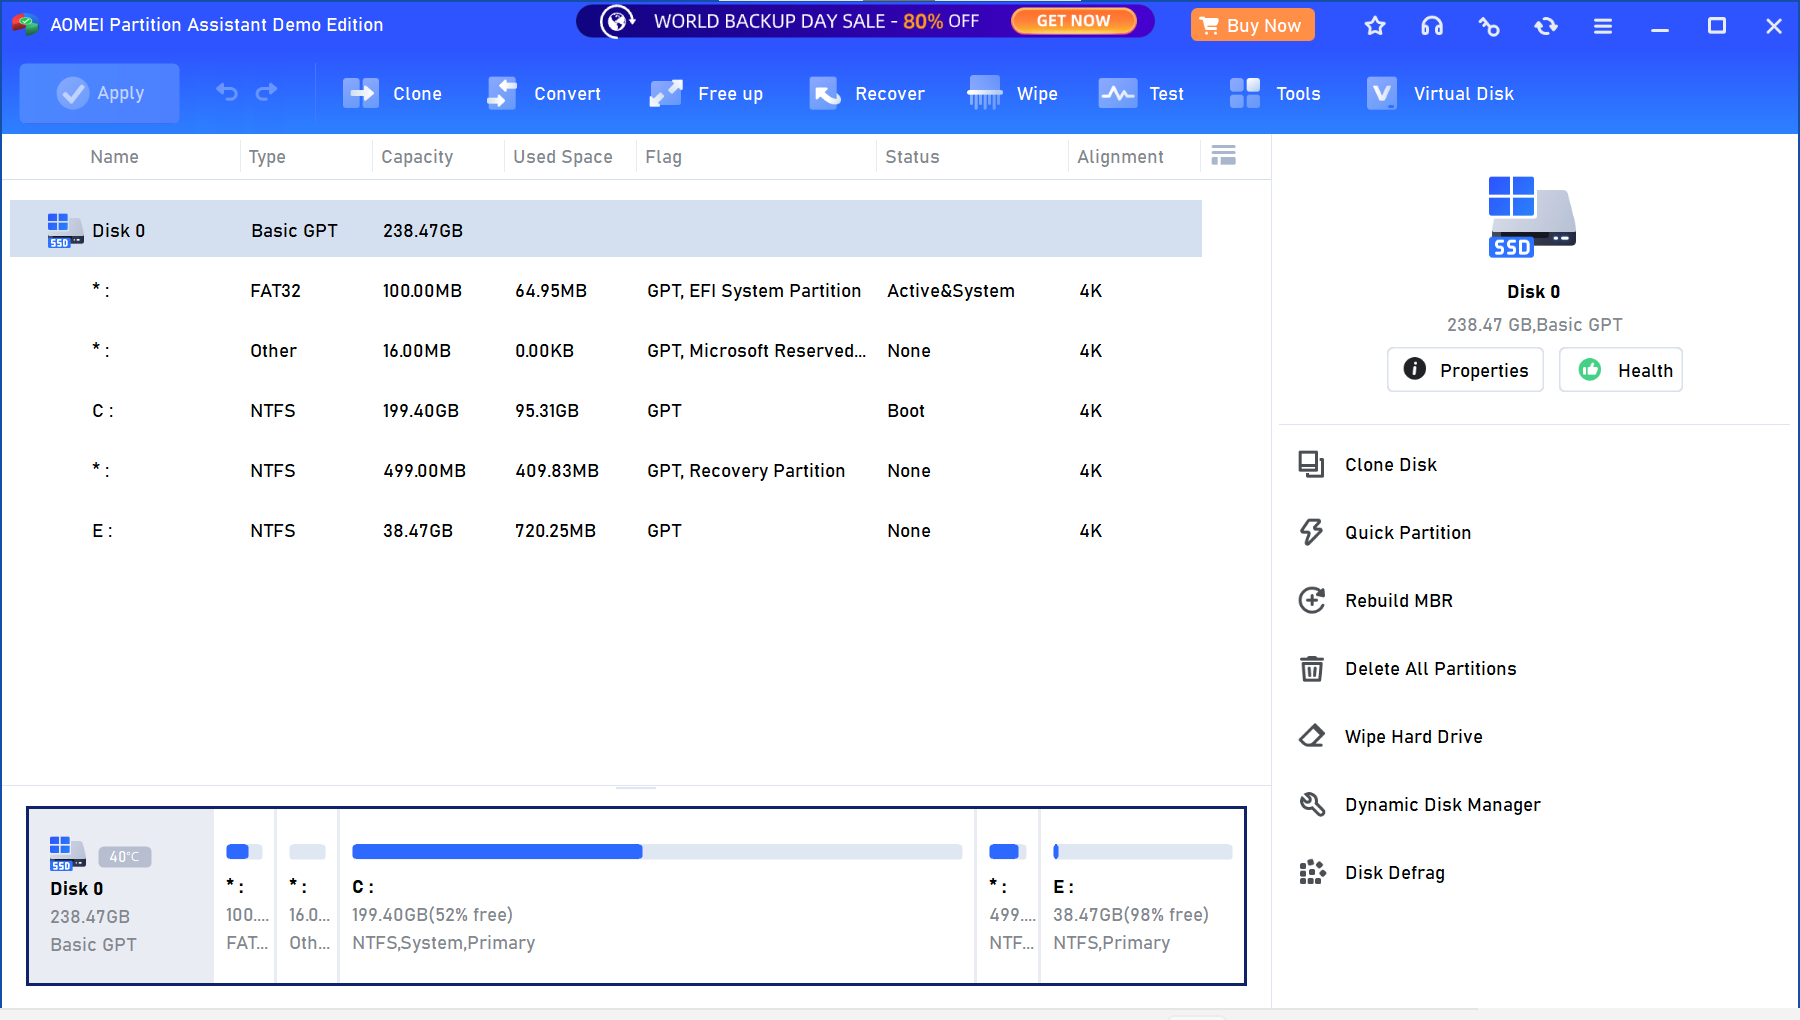Click the Free up toolbar icon
The image size is (1800, 1020).
pyautogui.click(x=712, y=93)
